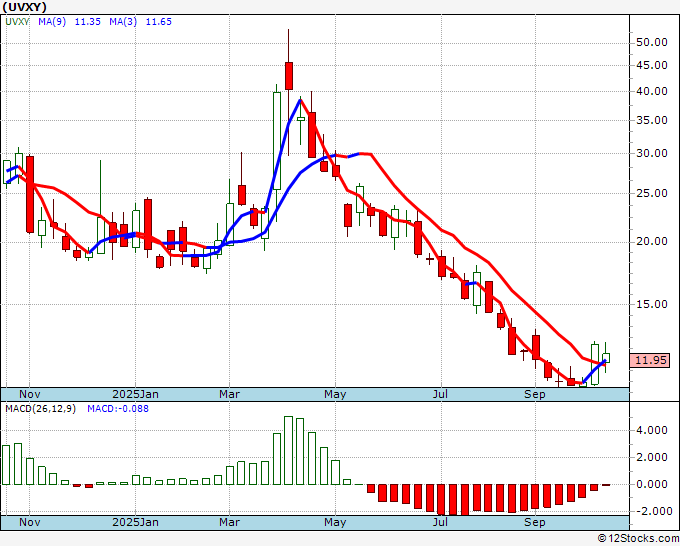Click Nov on the MACD time axis
The image size is (680, 546).
[x=29, y=522]
